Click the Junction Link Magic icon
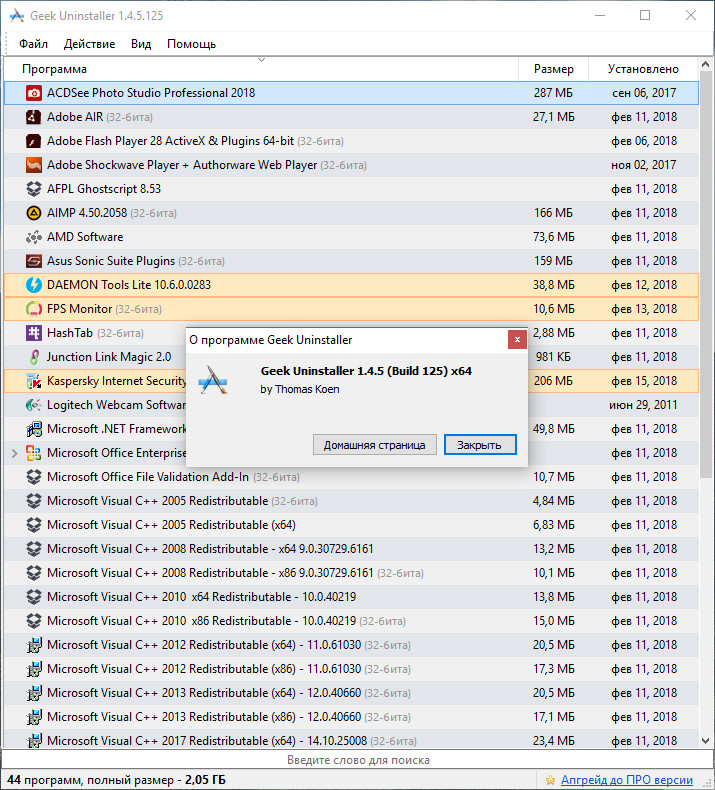This screenshot has height=790, width=715. [x=34, y=357]
